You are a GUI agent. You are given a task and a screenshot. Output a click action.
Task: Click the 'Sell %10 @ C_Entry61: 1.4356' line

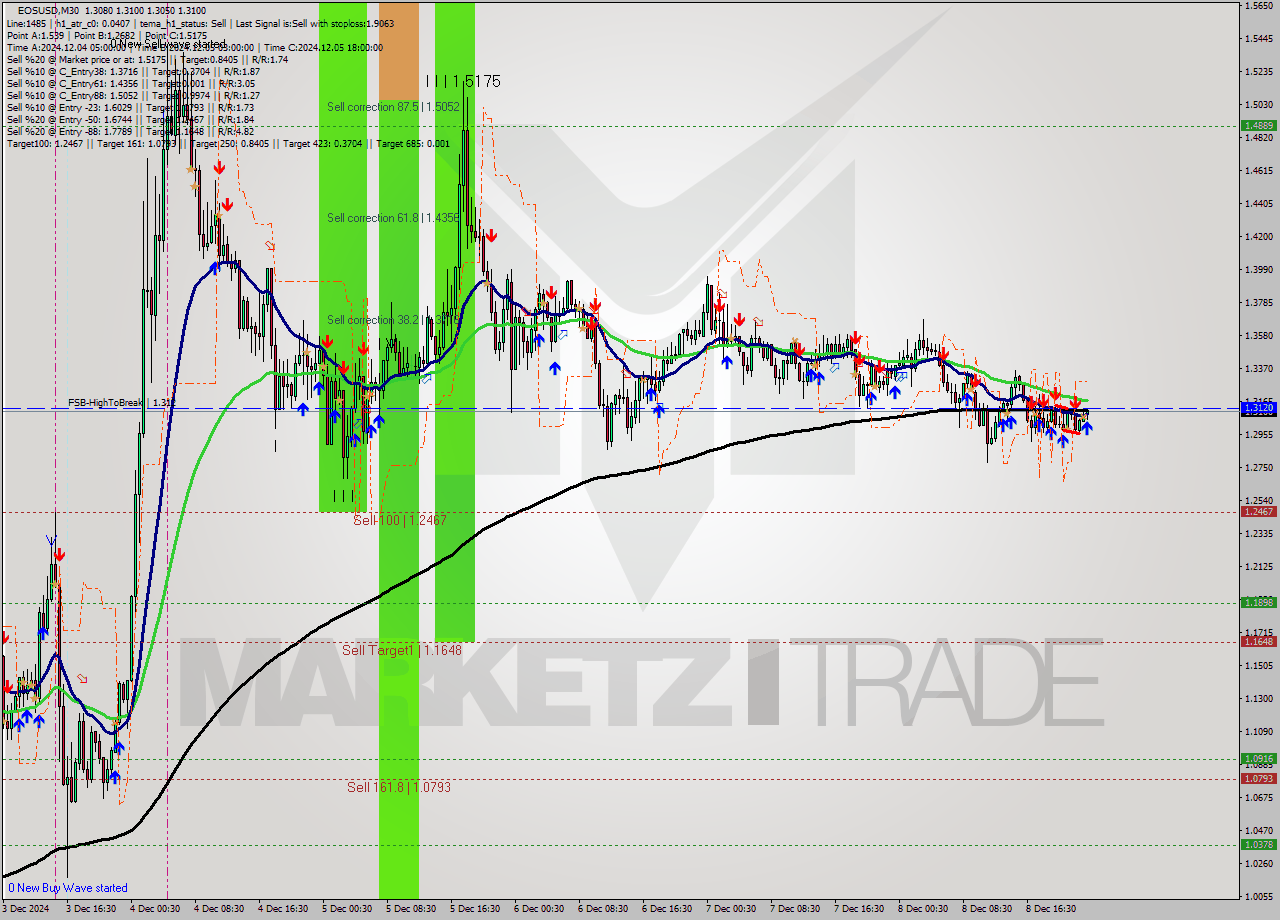point(133,83)
